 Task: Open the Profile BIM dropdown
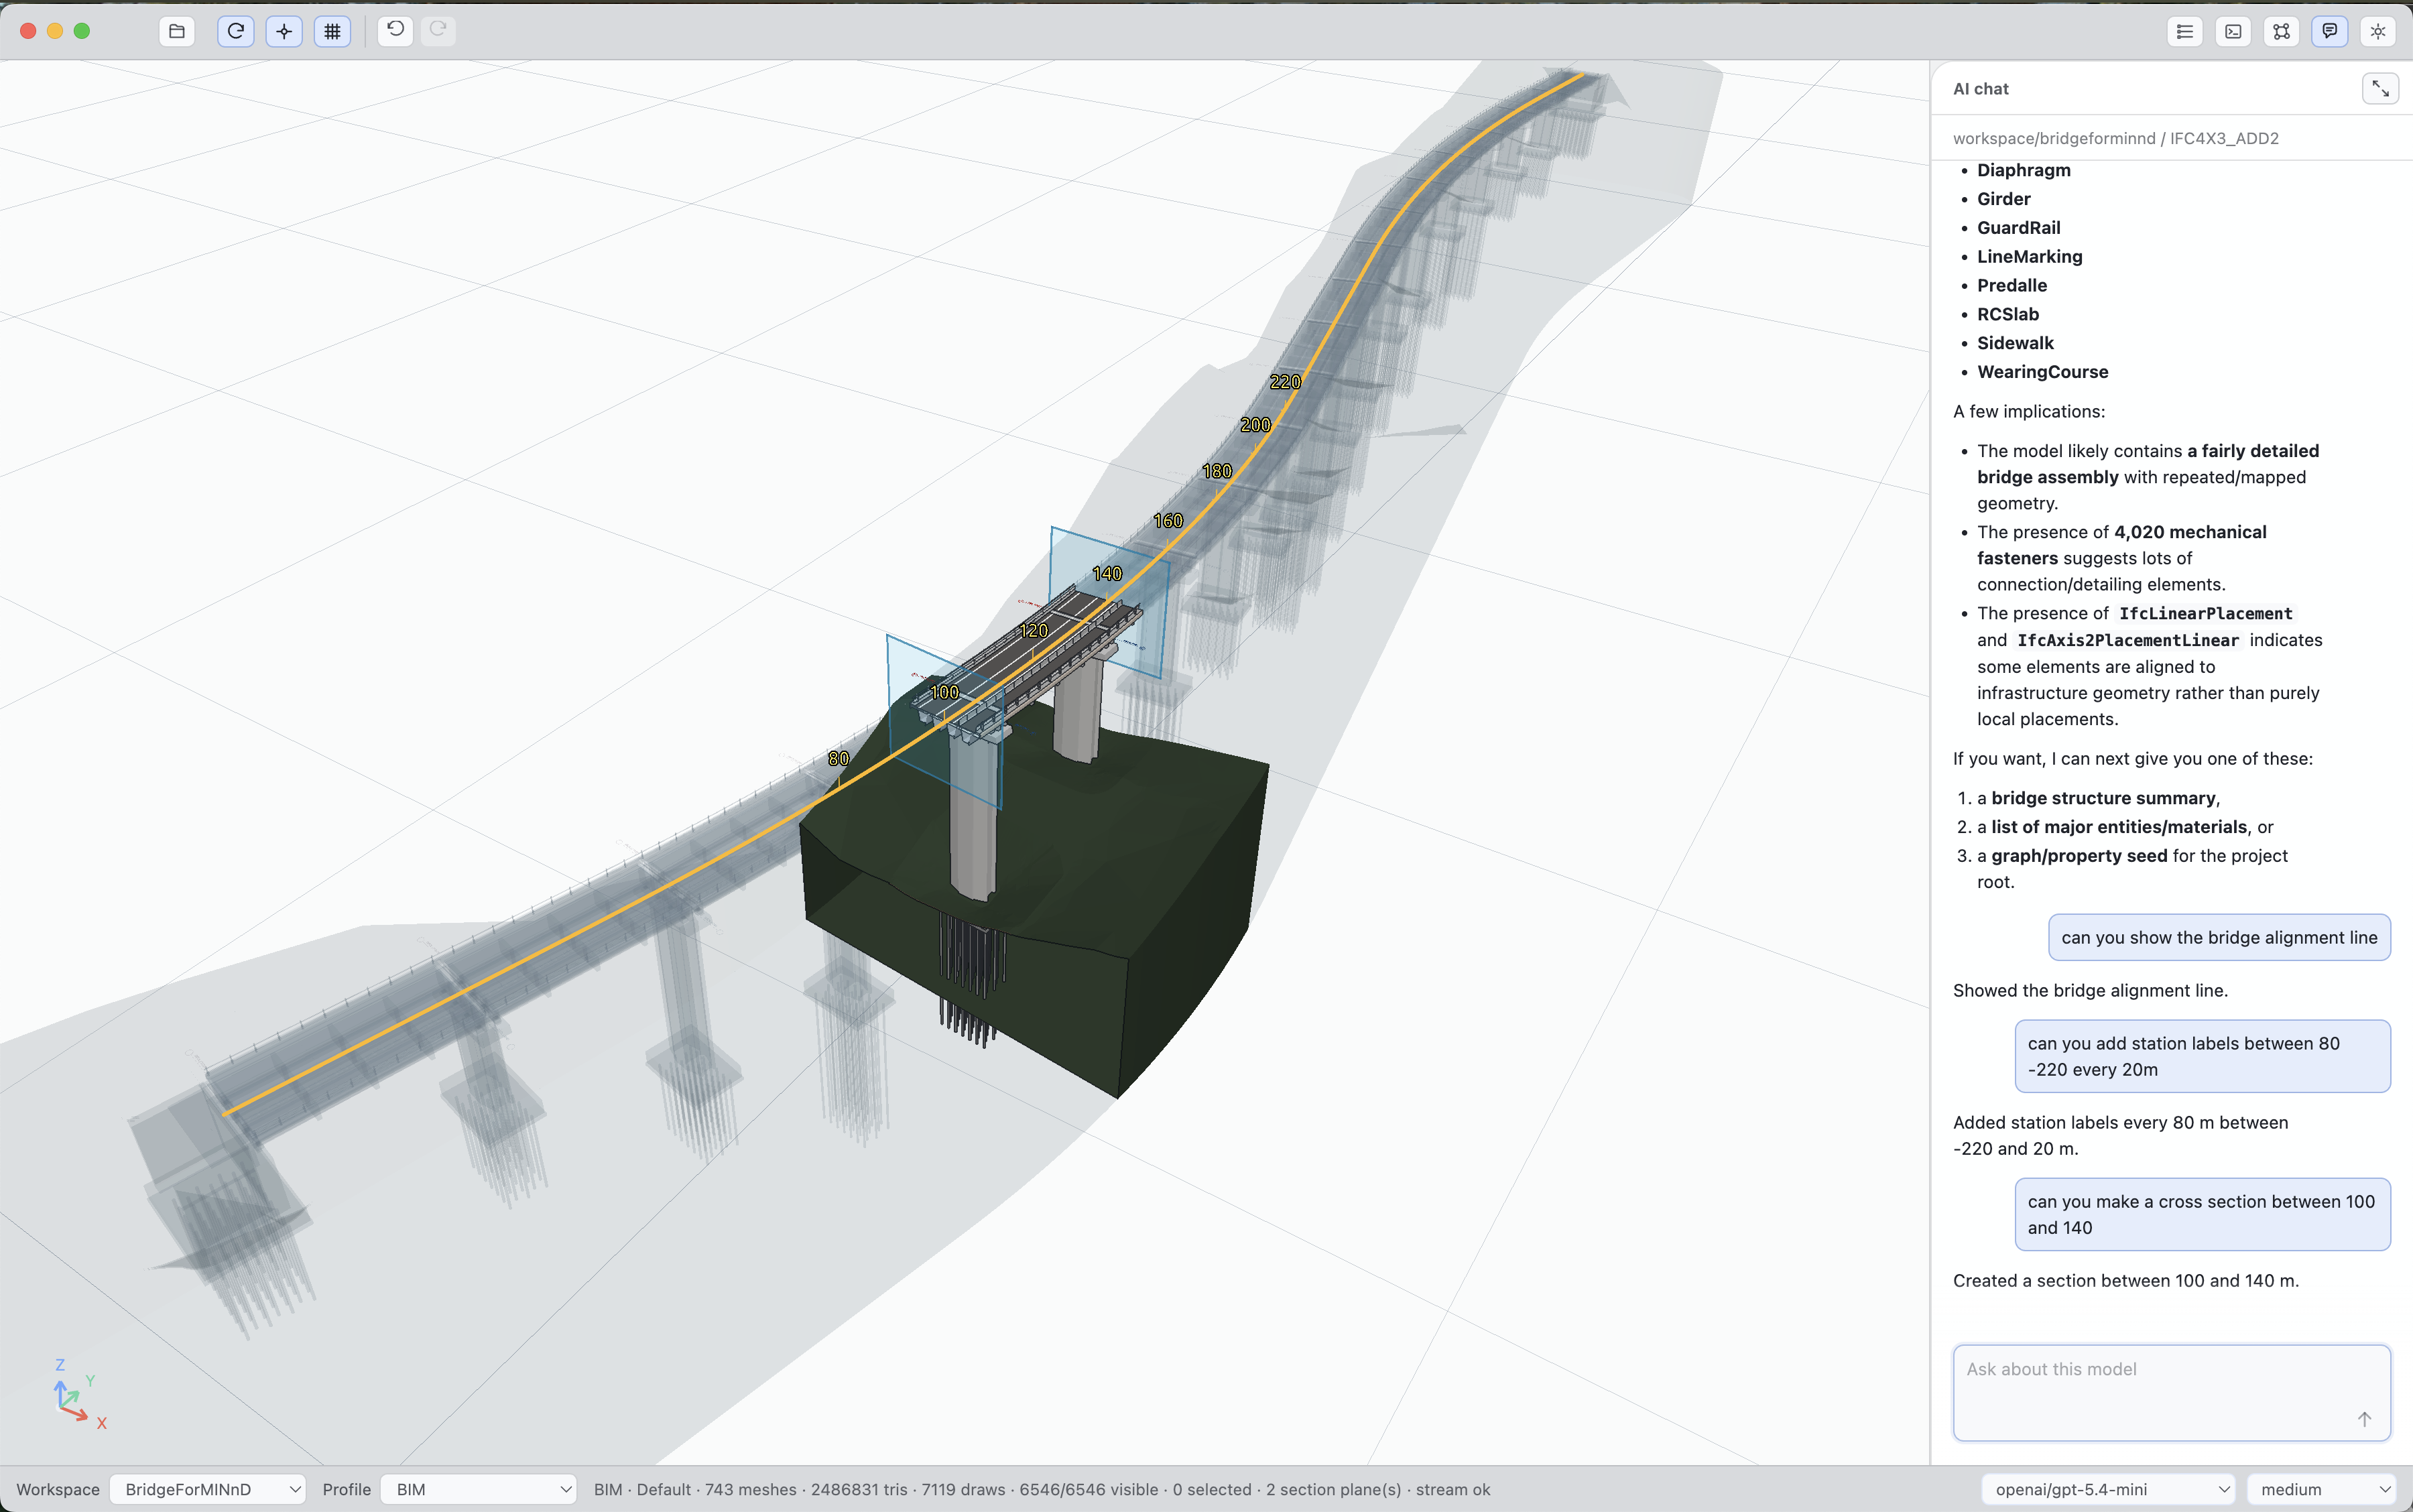[478, 1489]
